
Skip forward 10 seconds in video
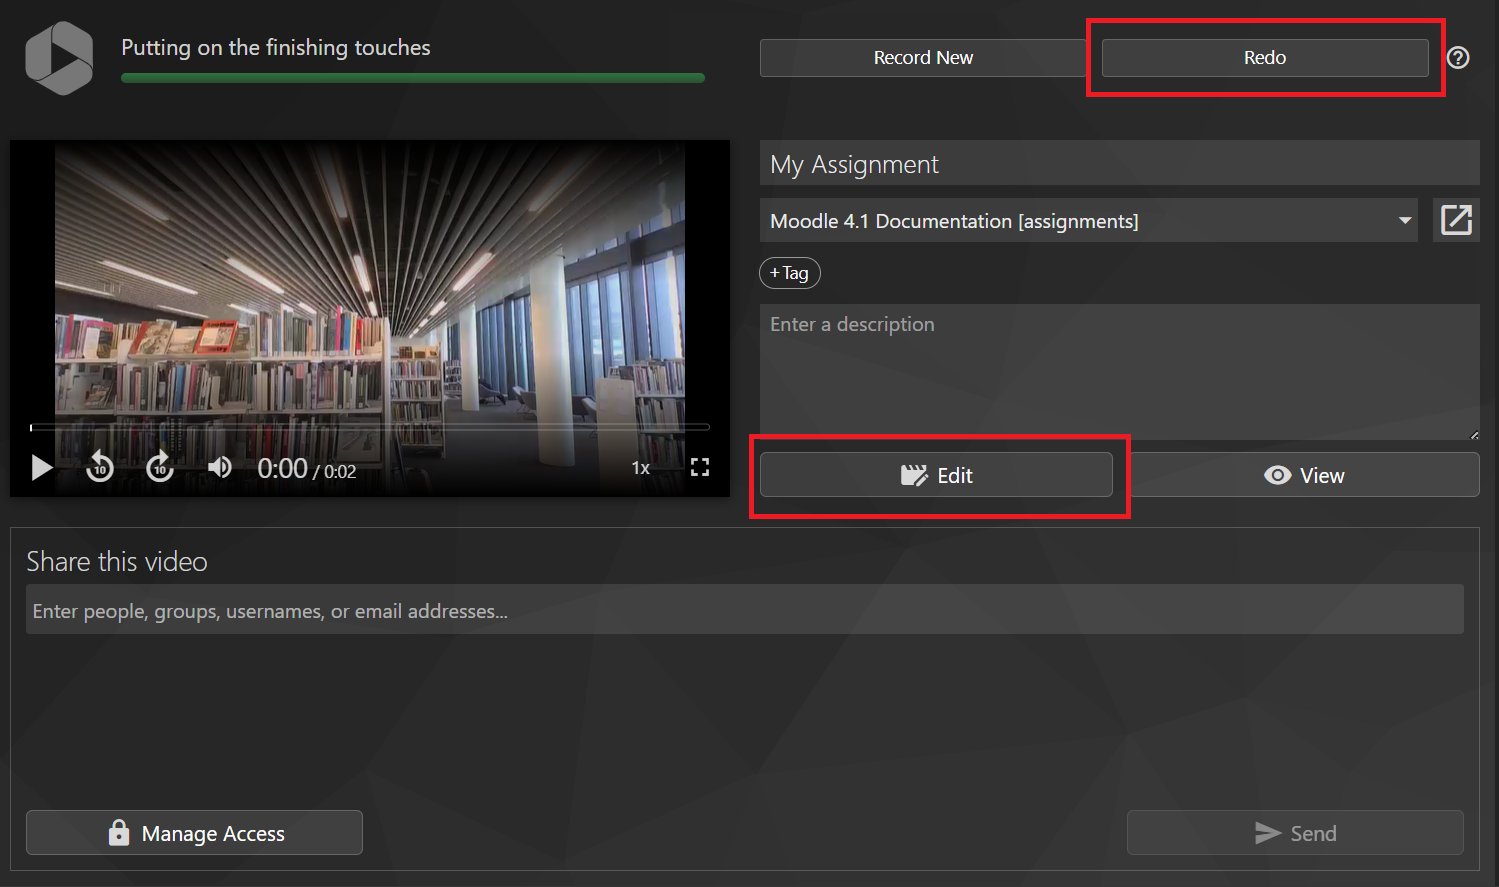click(160, 467)
